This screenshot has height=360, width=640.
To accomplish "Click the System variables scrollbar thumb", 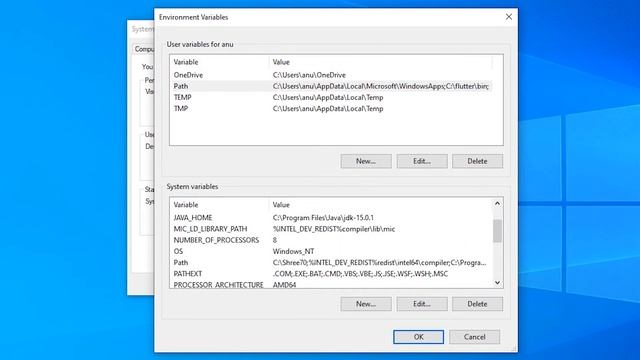I will click(x=497, y=231).
